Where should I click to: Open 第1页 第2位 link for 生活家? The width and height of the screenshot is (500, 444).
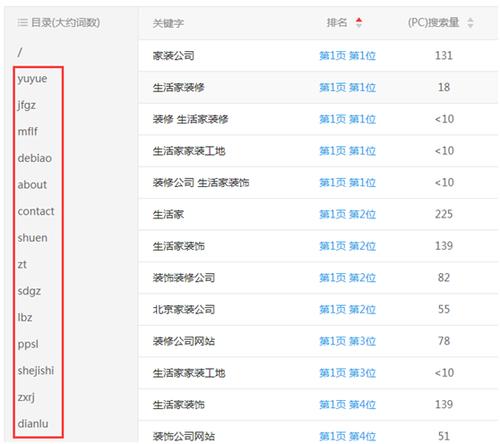coord(347,214)
